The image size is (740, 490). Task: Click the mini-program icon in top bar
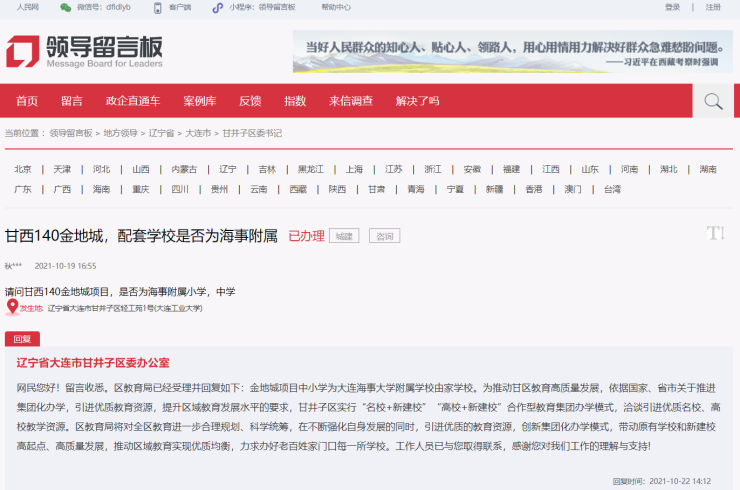(217, 8)
